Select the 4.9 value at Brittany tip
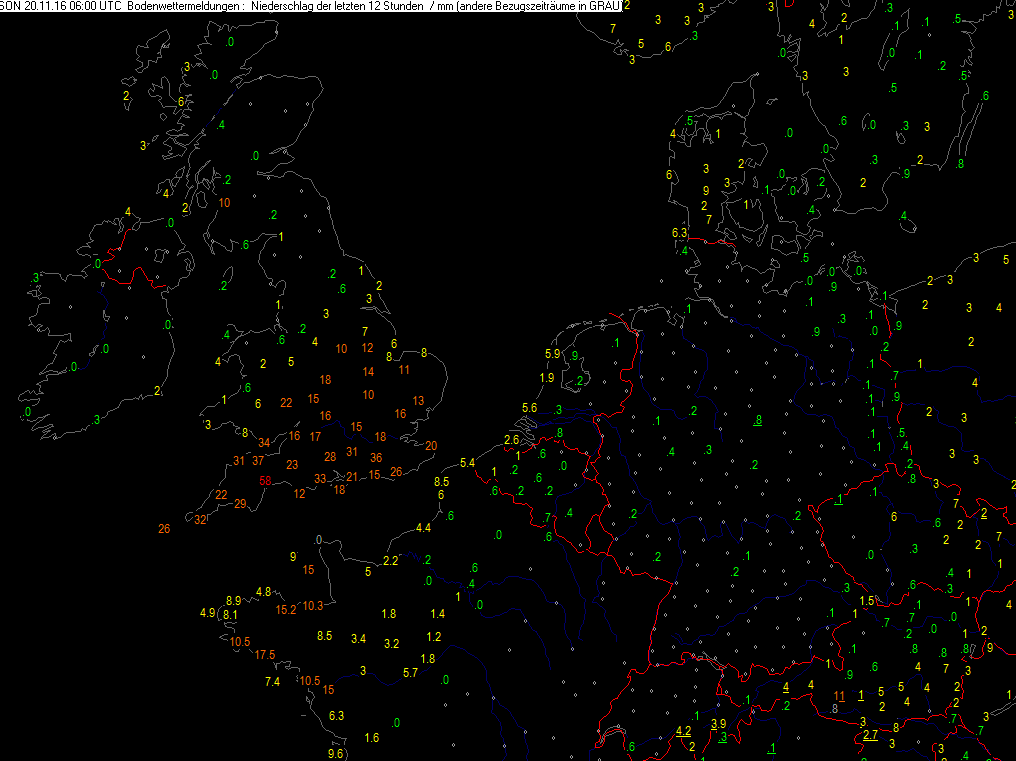Viewport: 1016px width, 761px height. pyautogui.click(x=207, y=613)
